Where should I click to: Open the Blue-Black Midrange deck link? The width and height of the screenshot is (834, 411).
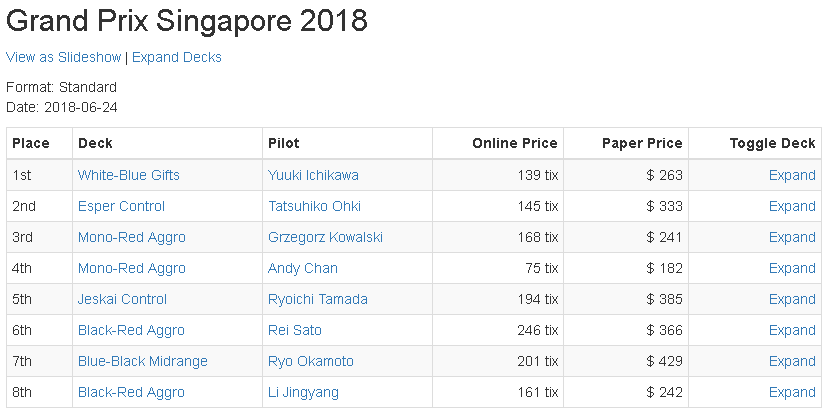(x=143, y=361)
